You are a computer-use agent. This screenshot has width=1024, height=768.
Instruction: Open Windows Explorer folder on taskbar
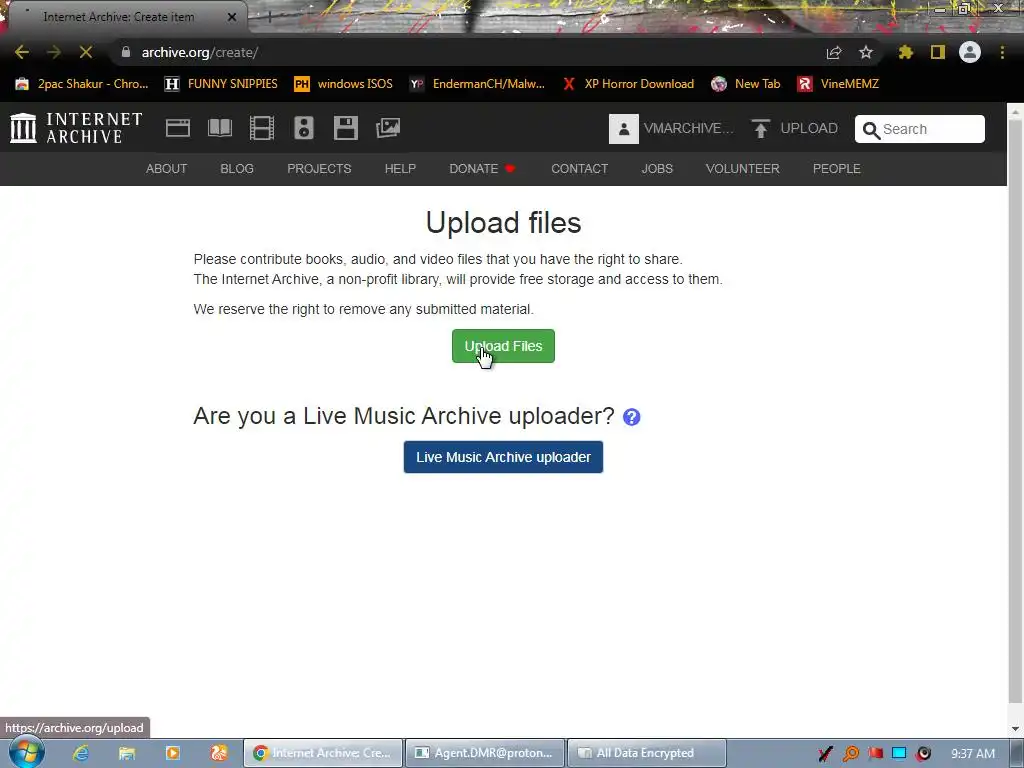click(x=127, y=753)
